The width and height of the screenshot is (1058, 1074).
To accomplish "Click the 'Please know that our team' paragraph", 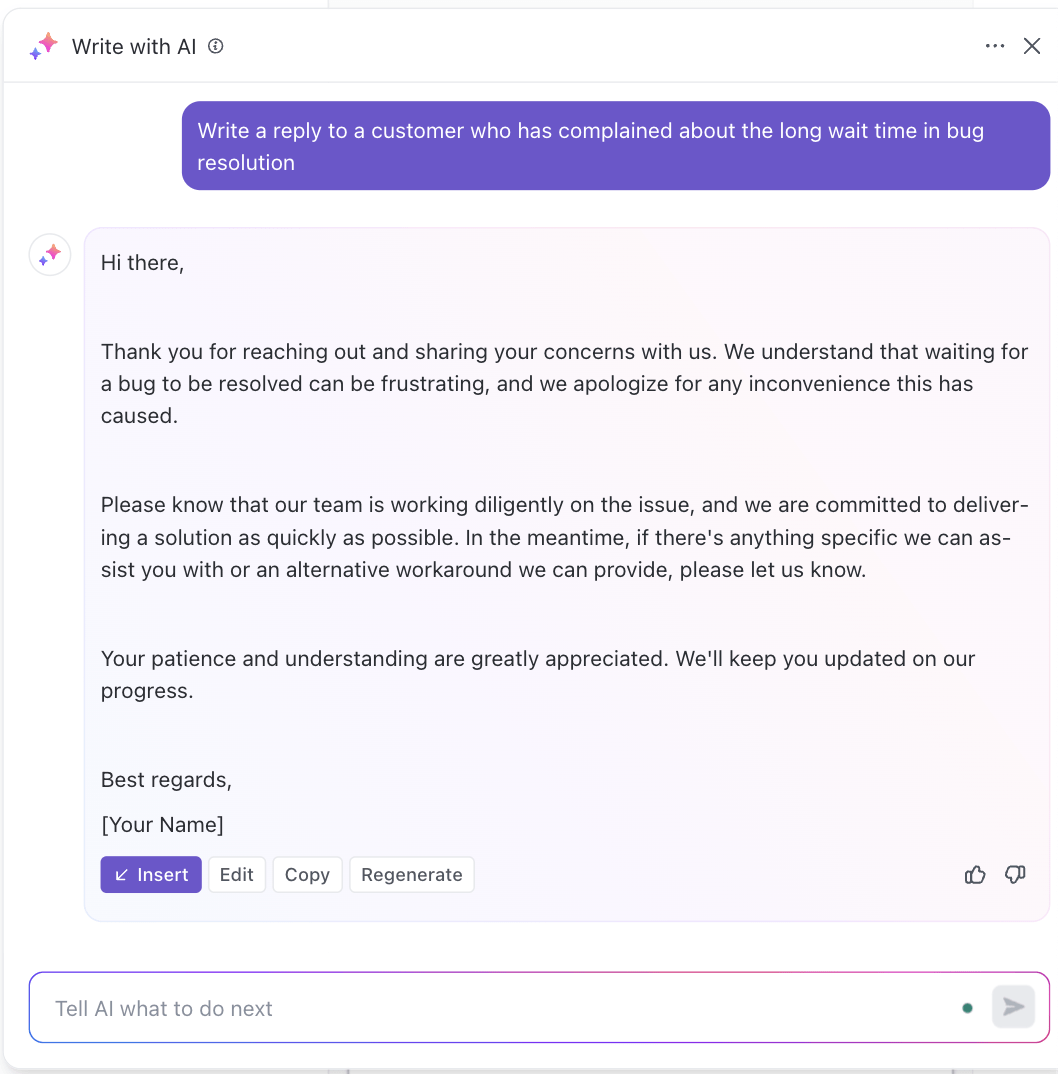I will [x=564, y=537].
